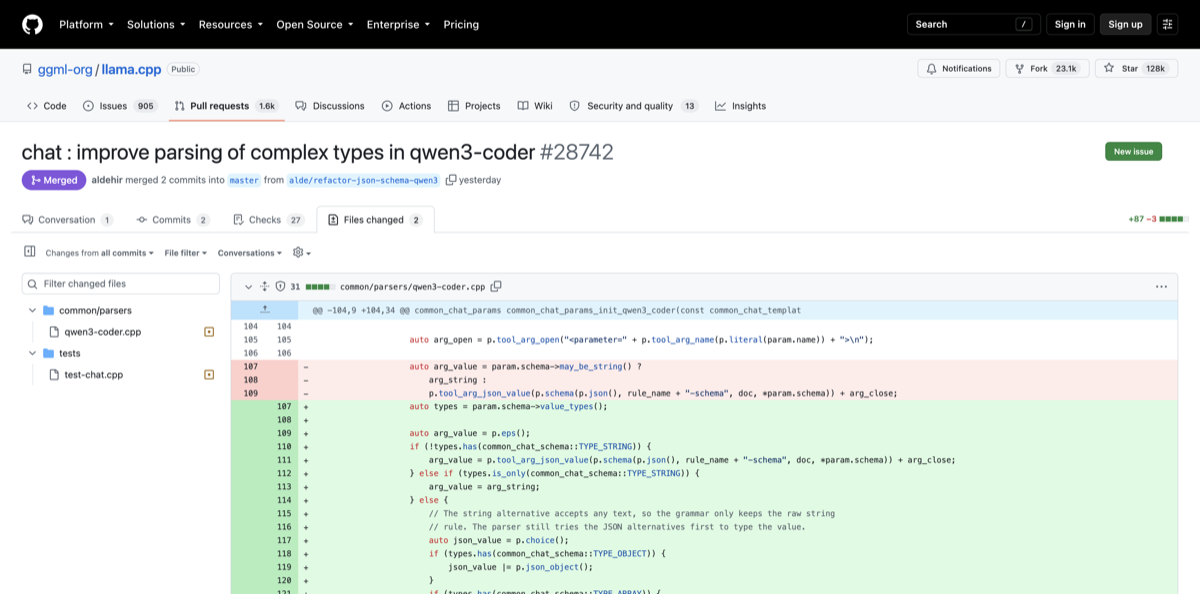Viewport: 1200px width, 594px height.
Task: Open the Changes from all commits dropdown
Action: 99,253
